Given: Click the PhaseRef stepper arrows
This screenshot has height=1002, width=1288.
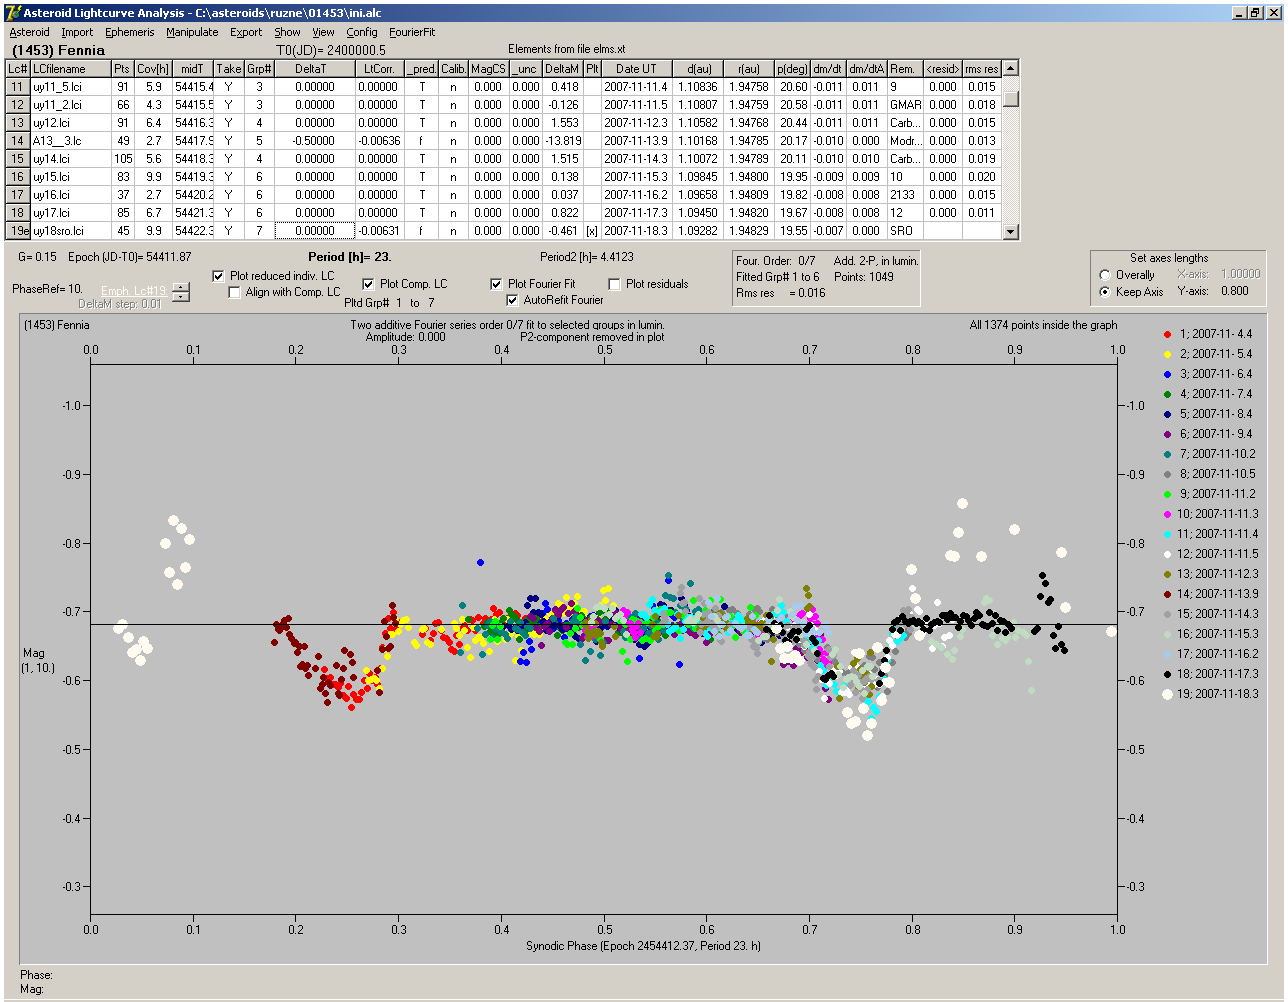Looking at the screenshot, I should point(180,292).
